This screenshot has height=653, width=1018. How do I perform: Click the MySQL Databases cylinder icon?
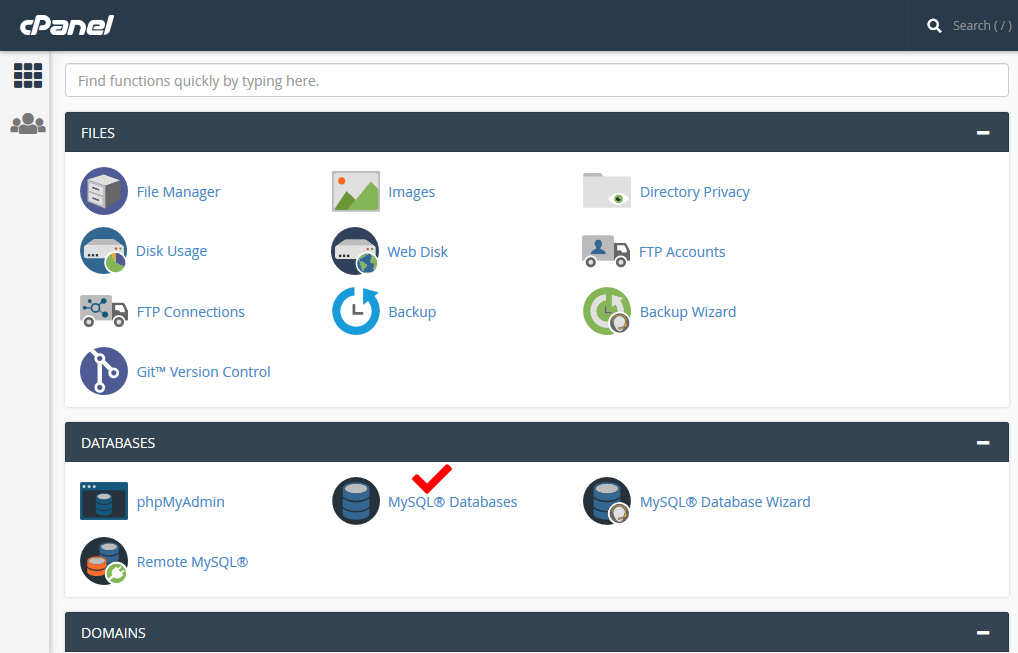(x=356, y=500)
